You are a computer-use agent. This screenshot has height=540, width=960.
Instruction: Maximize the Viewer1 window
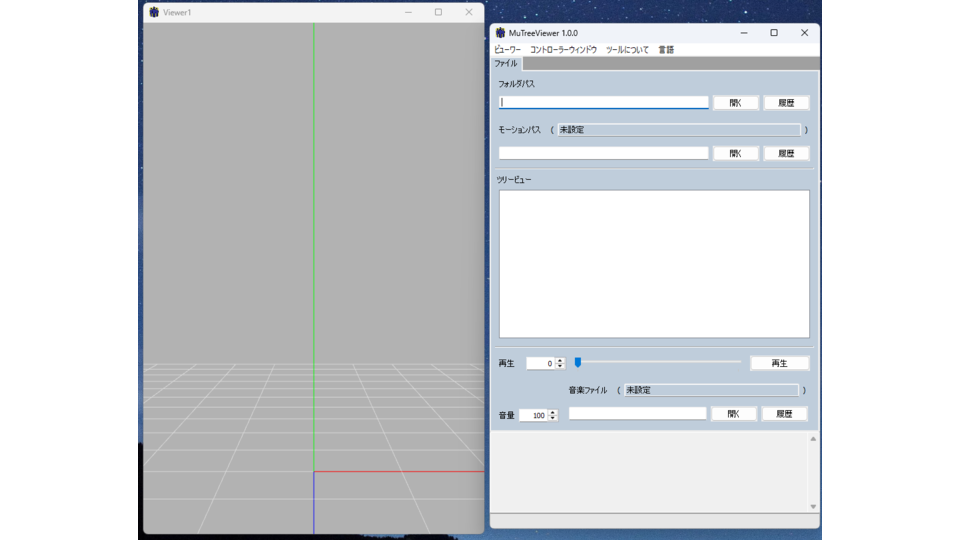(438, 12)
